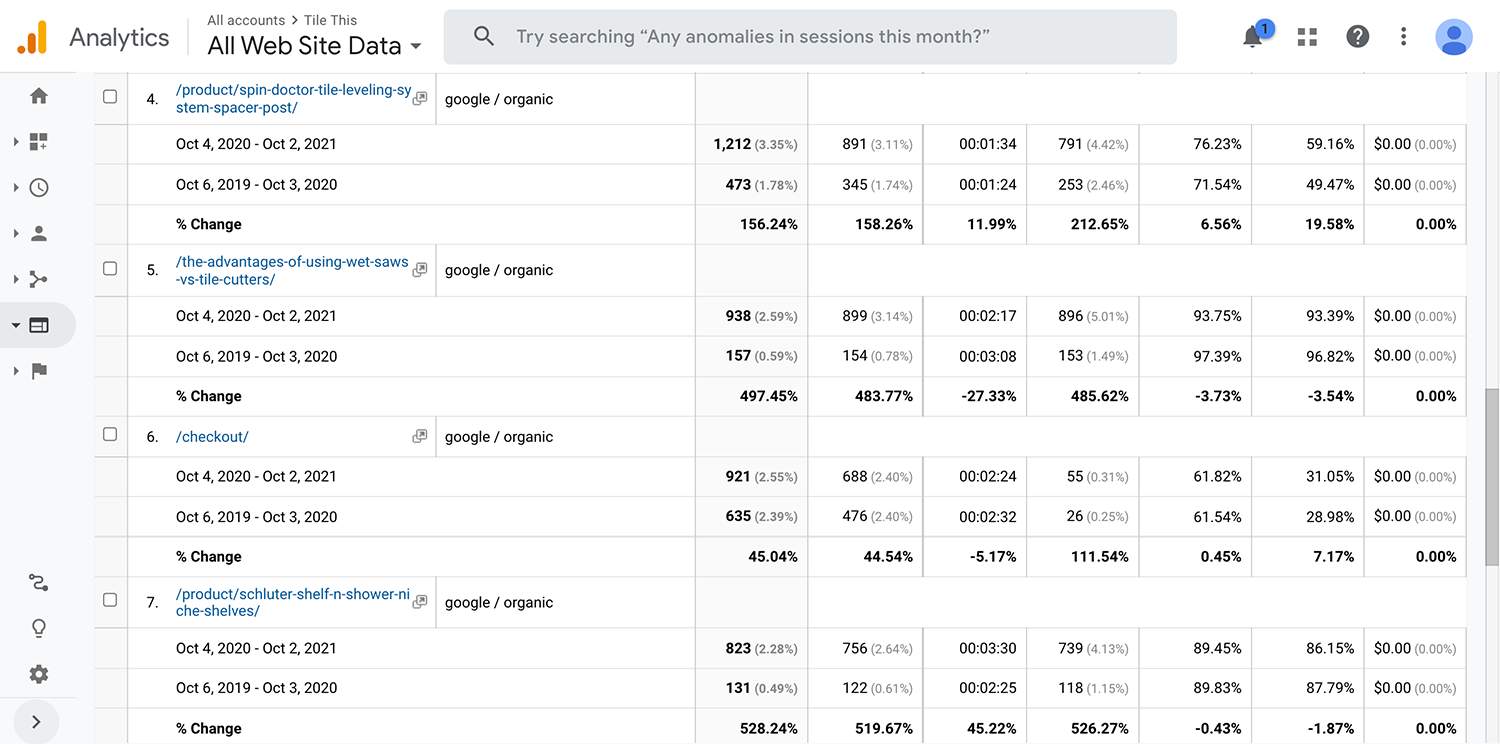Tick the row 7 schluter-shelf checkbox

click(110, 601)
